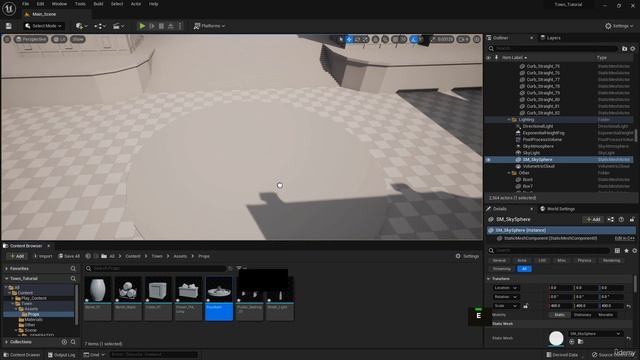Activate the viewport select arrow tool

coord(341,39)
